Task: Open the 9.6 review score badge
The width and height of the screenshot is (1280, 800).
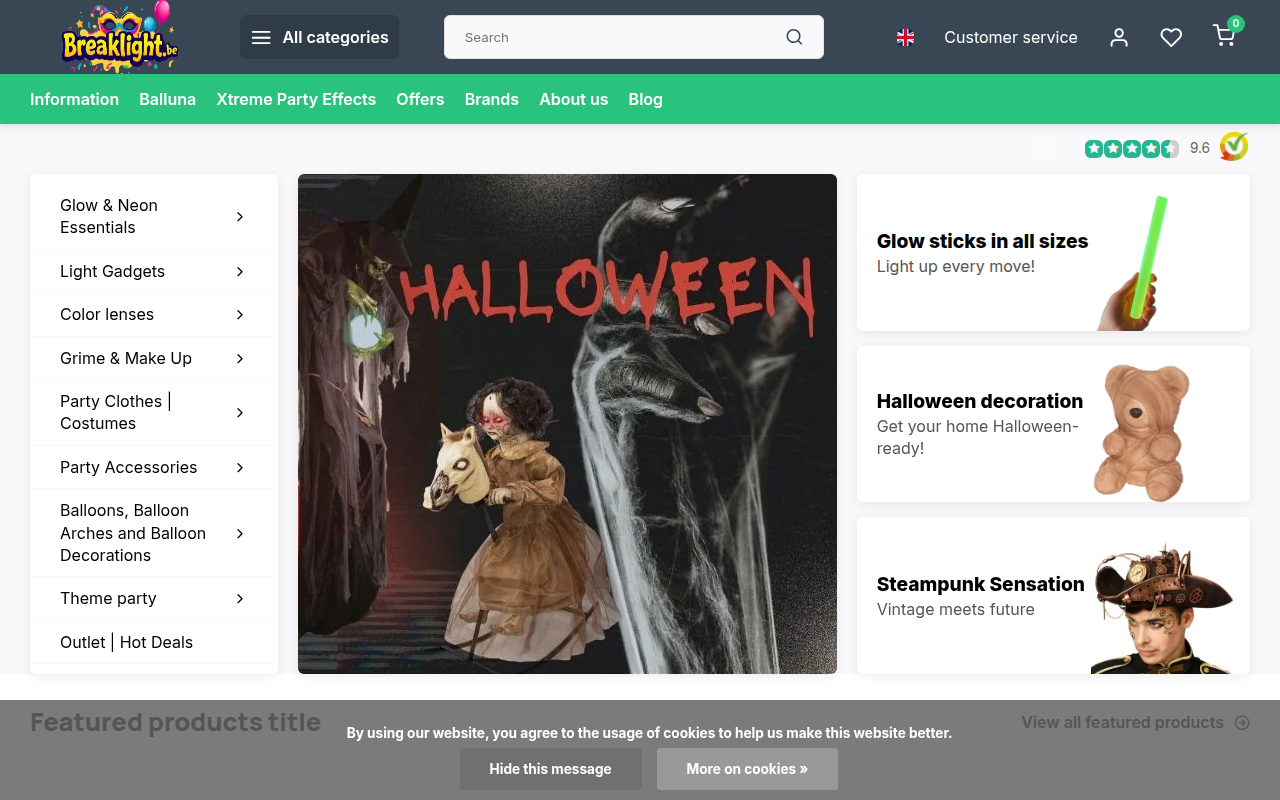Action: (x=1166, y=147)
